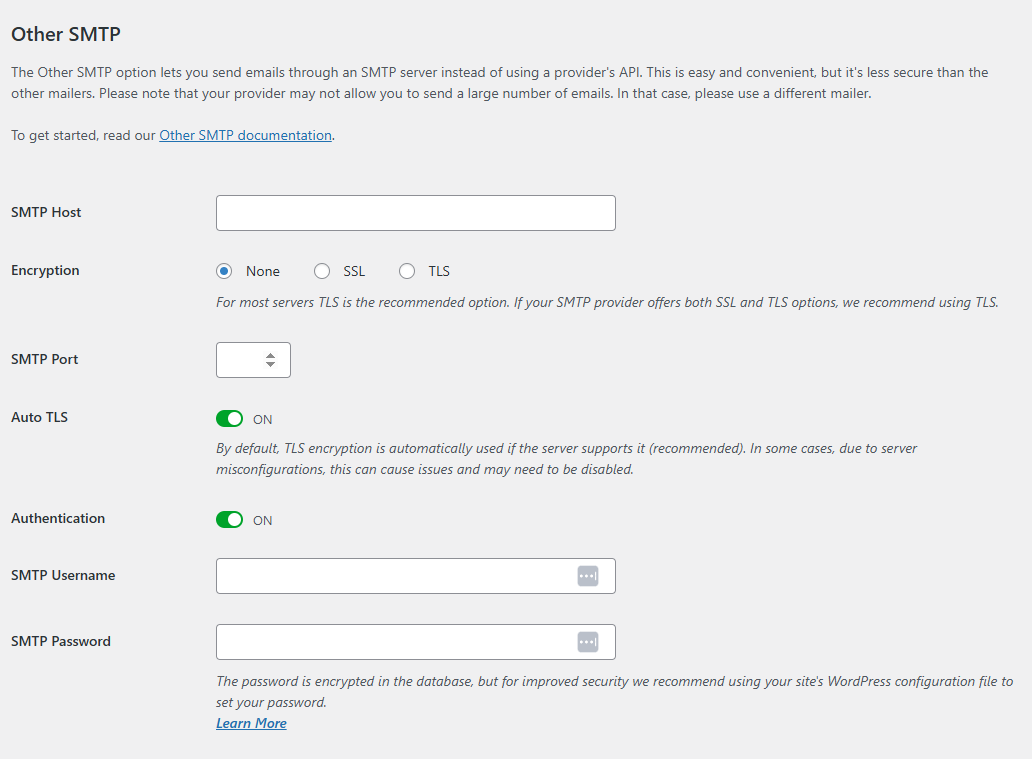Focus the SMTP Port number field
Image resolution: width=1032 pixels, height=759 pixels.
(240, 360)
